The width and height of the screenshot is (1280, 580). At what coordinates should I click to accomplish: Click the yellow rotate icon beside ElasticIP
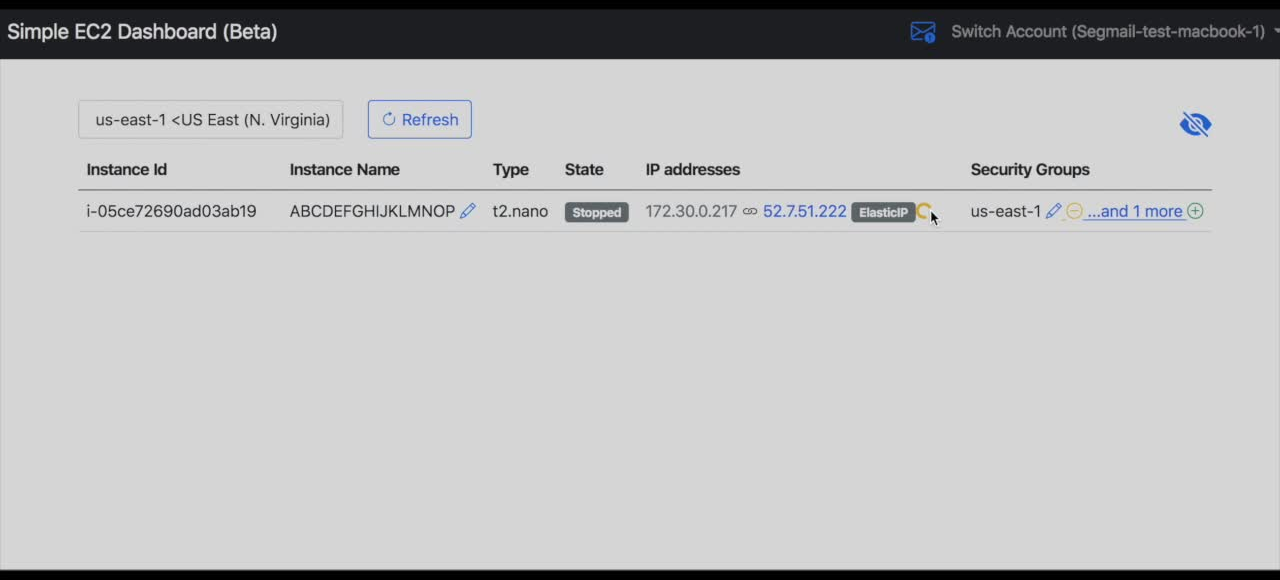924,212
